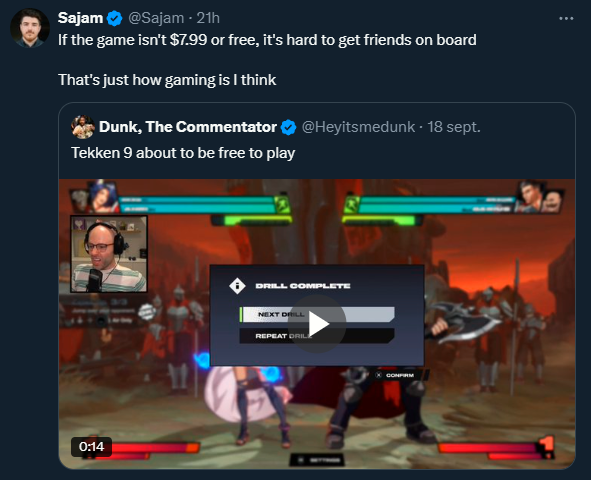Click the Confirm prompt icon in video

tap(379, 375)
